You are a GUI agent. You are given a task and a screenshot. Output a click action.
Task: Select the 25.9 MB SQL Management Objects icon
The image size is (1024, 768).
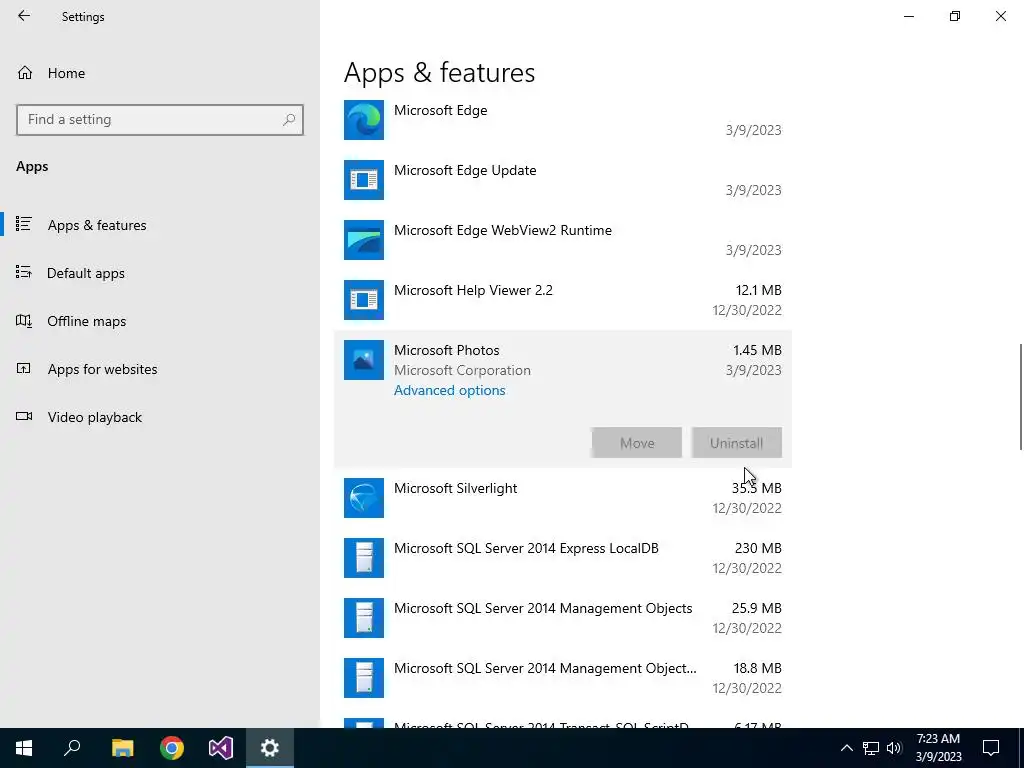coord(364,618)
